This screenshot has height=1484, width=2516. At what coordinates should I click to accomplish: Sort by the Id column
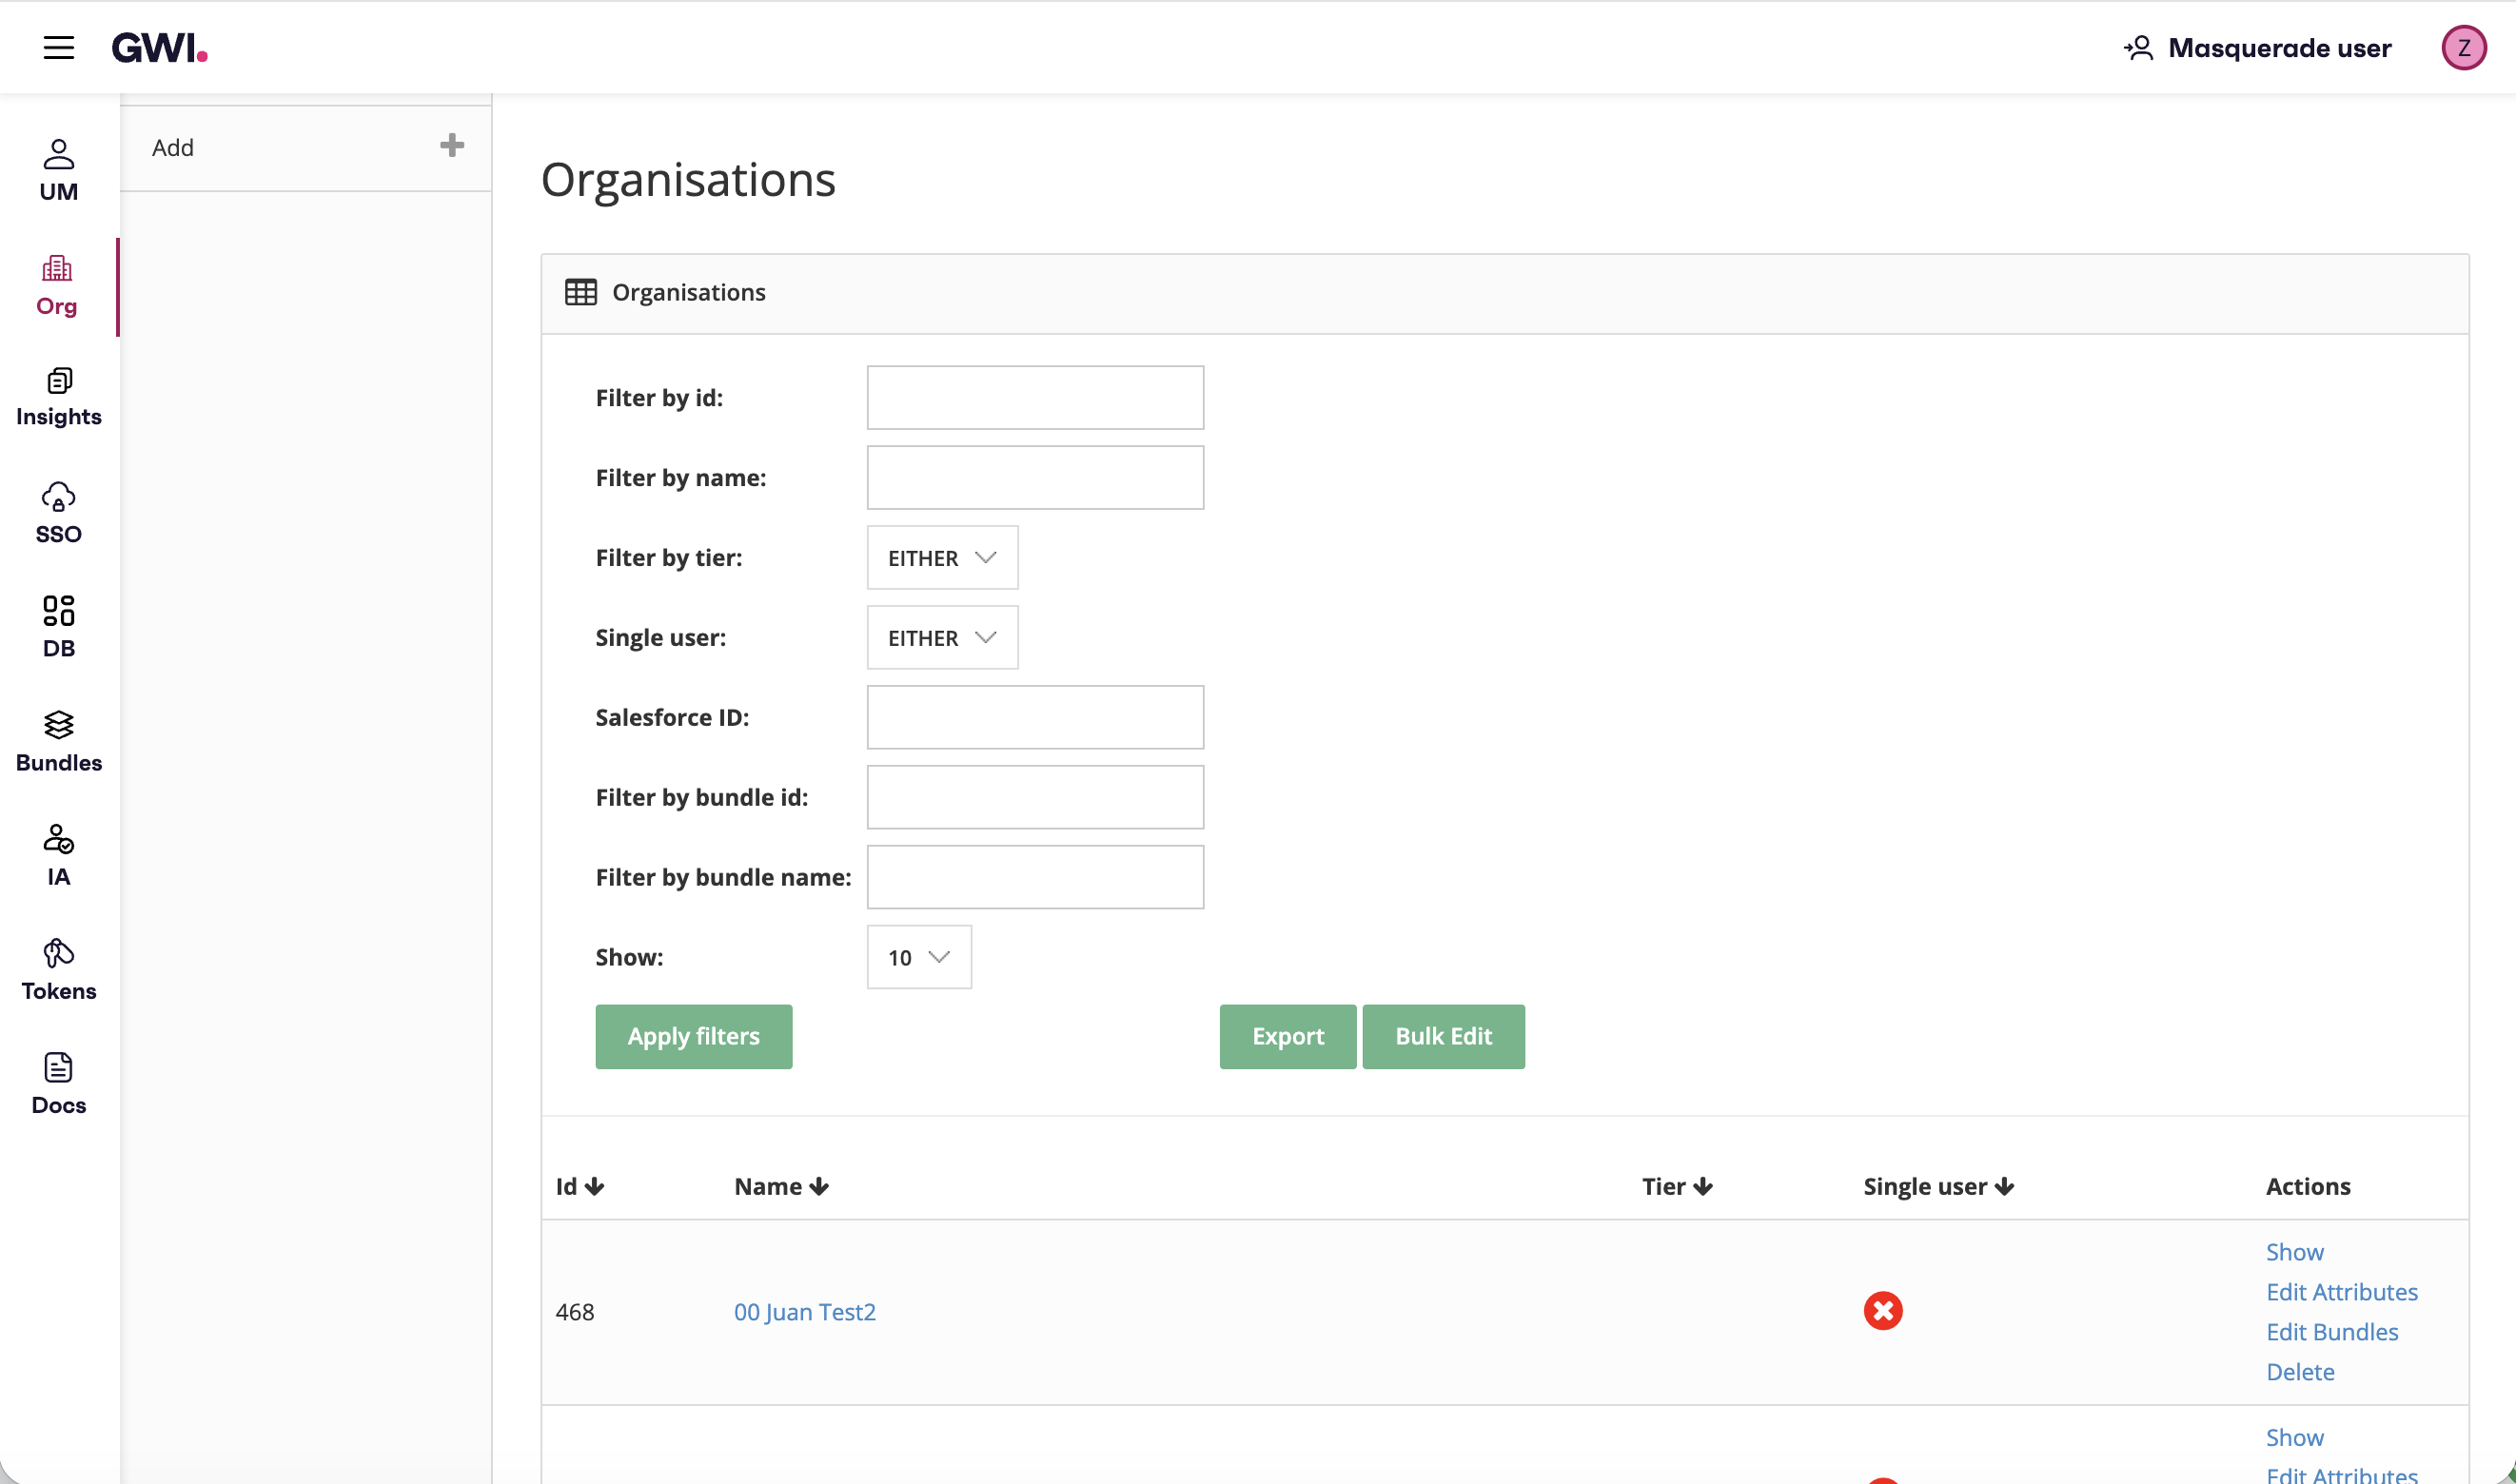coord(580,1187)
